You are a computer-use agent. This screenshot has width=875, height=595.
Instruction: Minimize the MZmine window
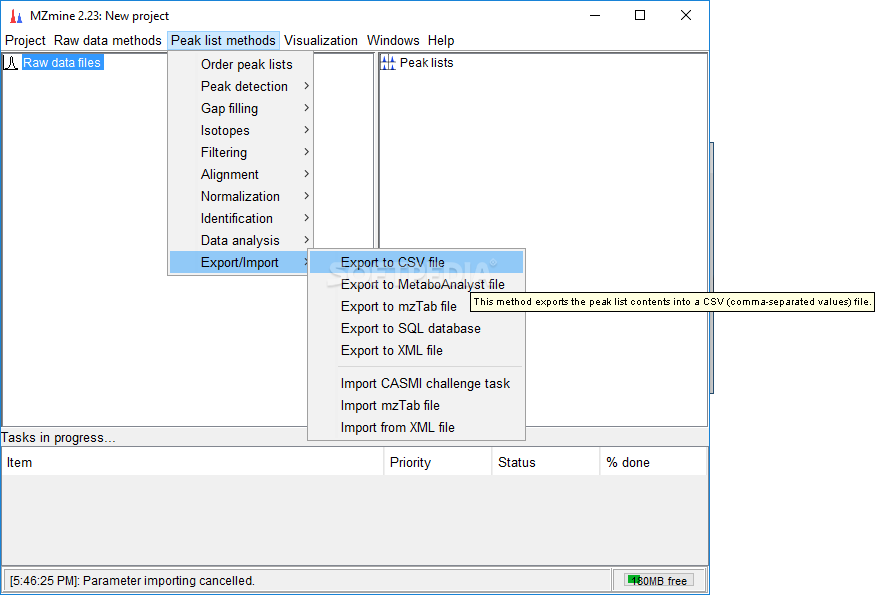click(595, 16)
